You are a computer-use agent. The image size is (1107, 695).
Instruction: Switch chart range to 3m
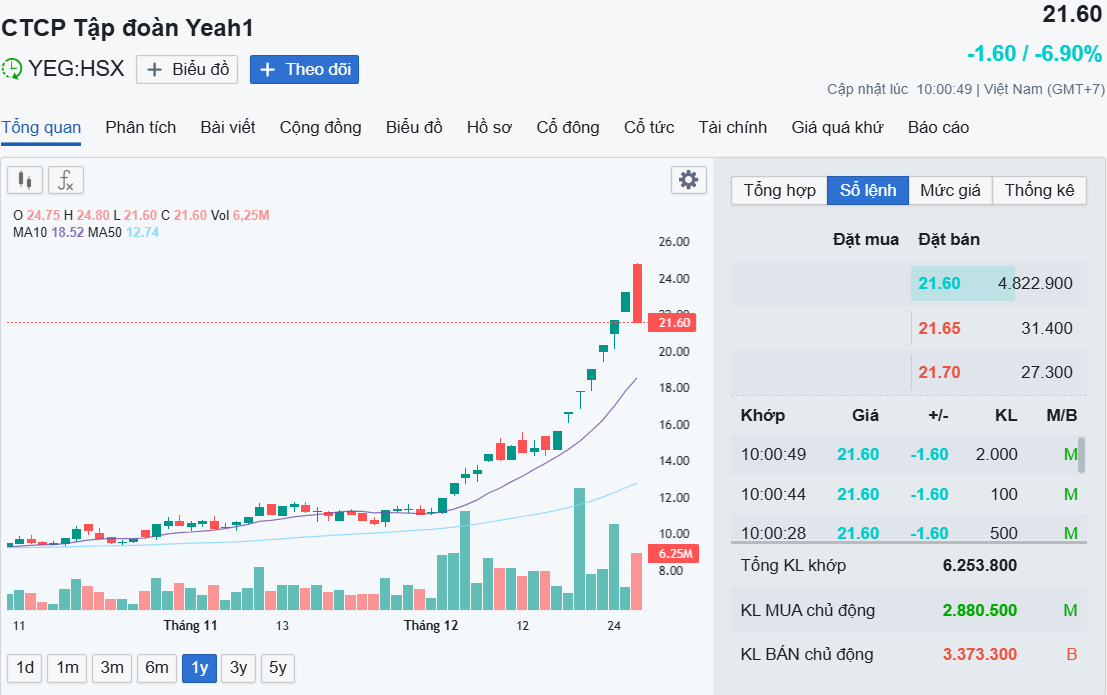tap(112, 668)
